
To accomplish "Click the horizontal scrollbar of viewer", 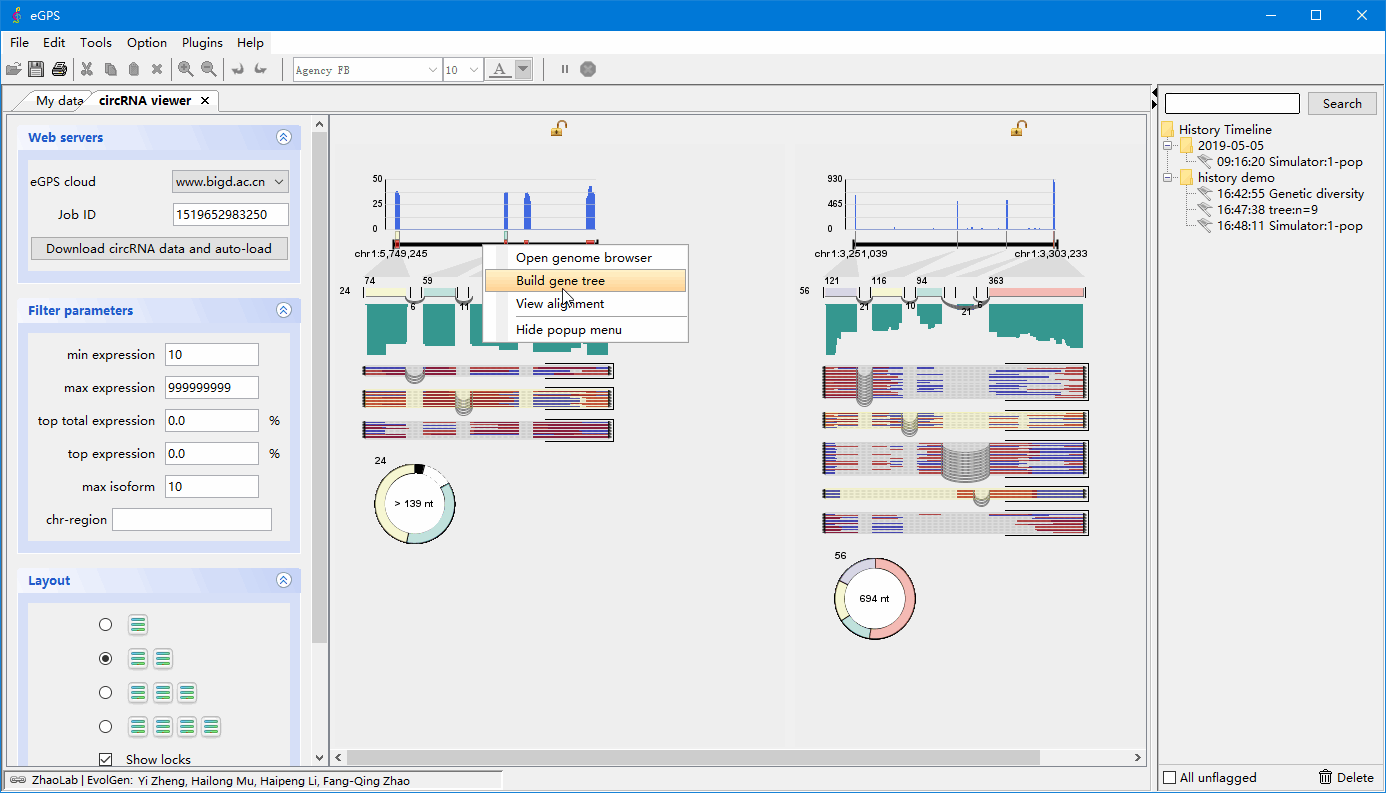I will pyautogui.click(x=694, y=757).
